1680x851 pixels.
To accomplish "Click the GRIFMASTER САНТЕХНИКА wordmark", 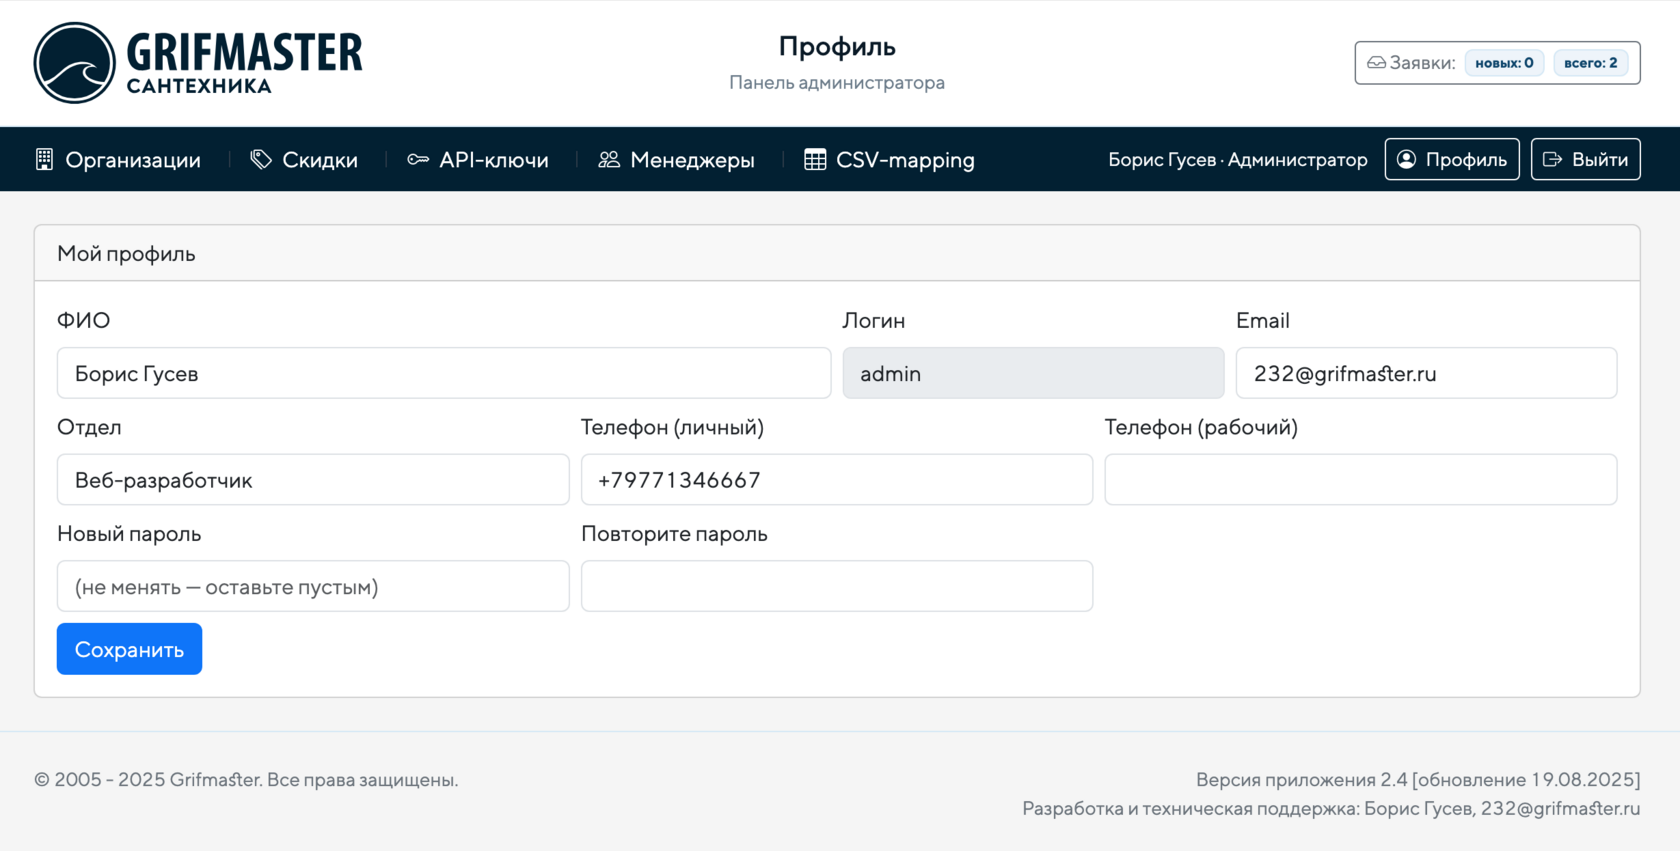I will pos(244,63).
